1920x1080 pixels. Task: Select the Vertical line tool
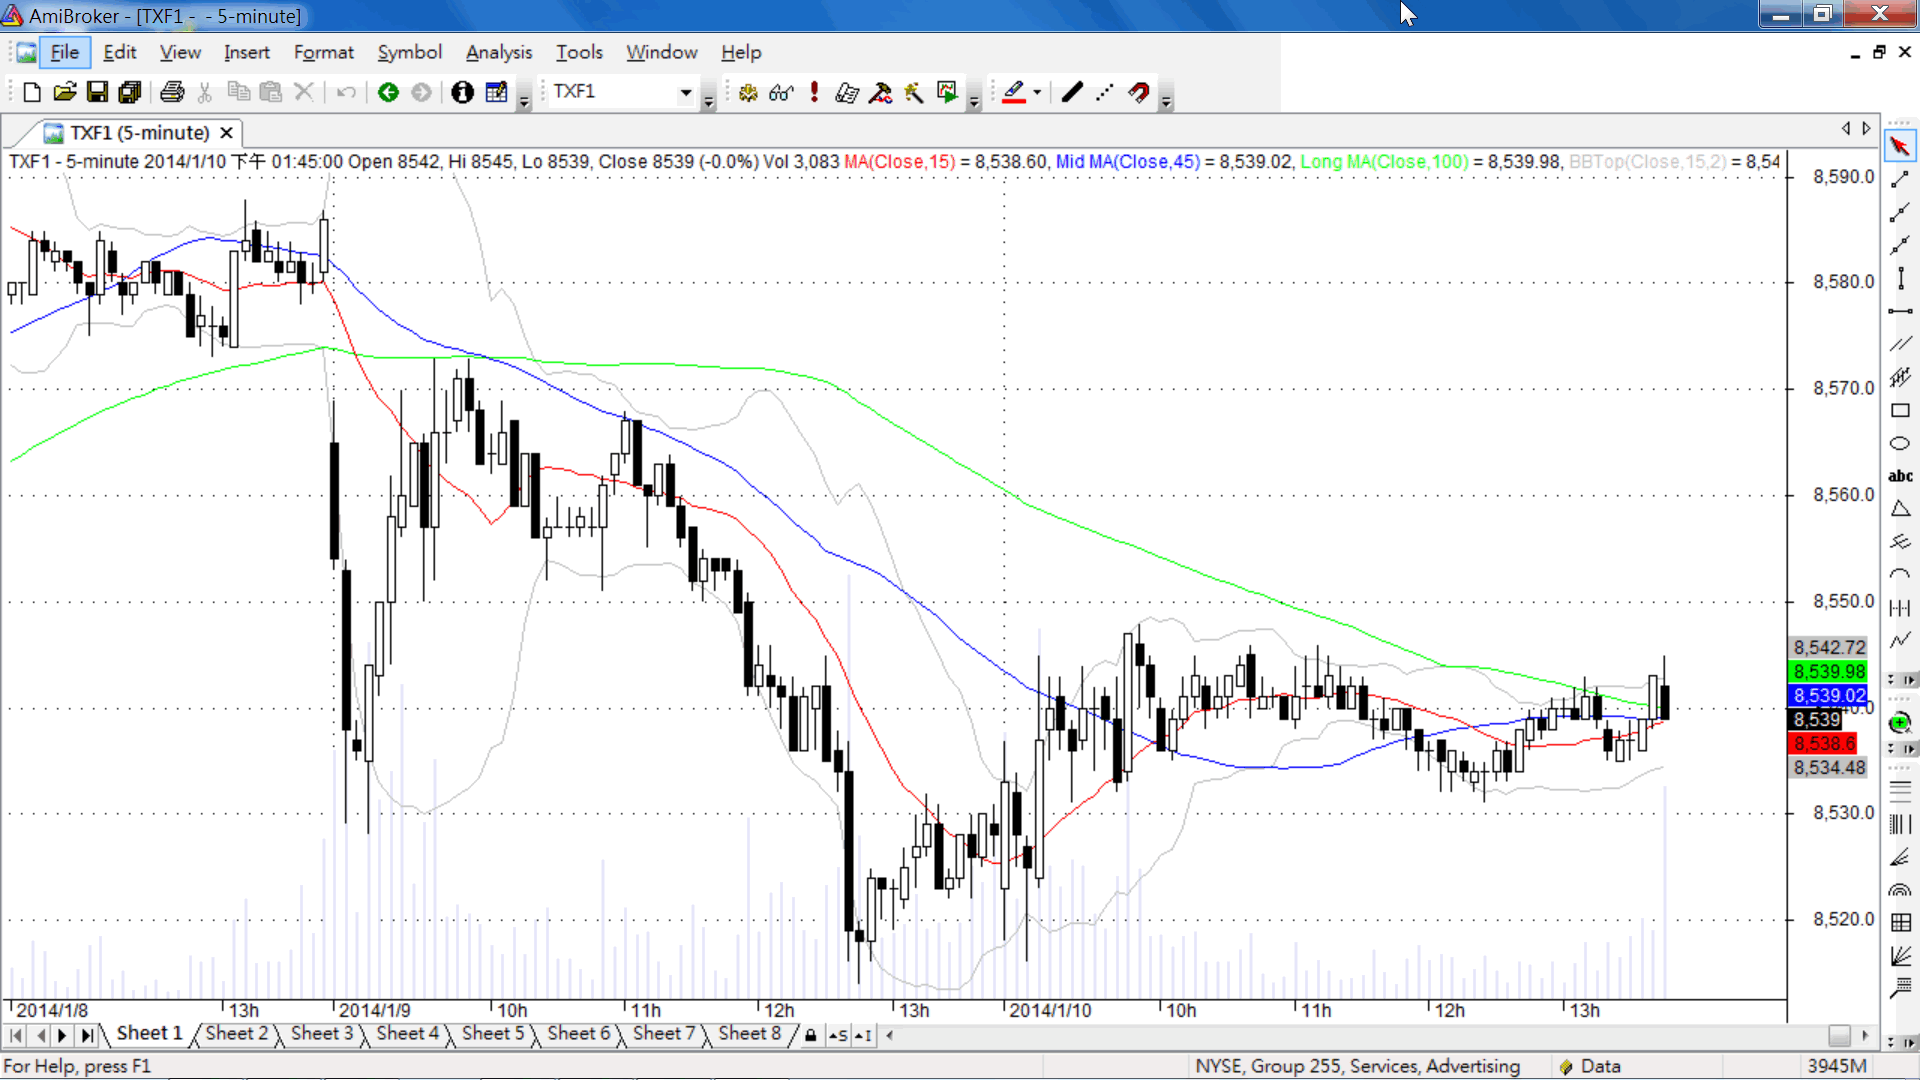pyautogui.click(x=1900, y=278)
